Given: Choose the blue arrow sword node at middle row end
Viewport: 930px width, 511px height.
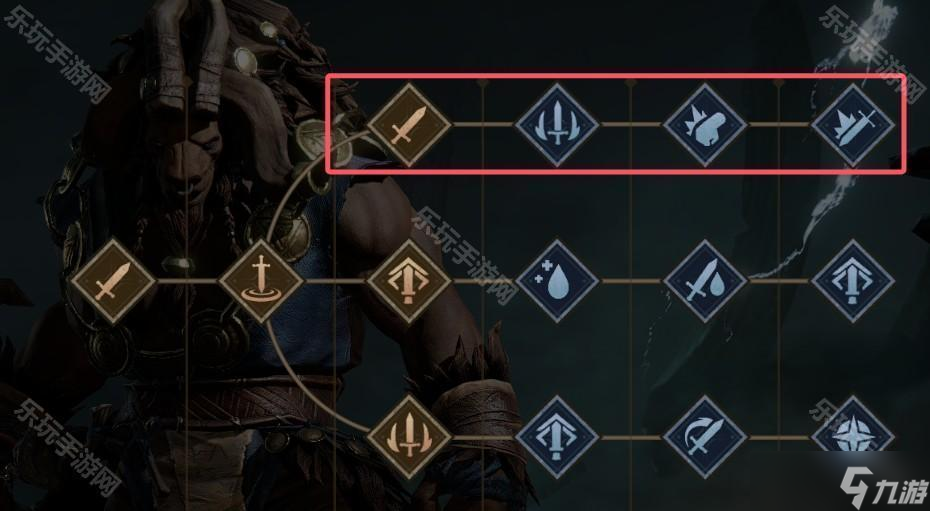Looking at the screenshot, I should tap(853, 281).
